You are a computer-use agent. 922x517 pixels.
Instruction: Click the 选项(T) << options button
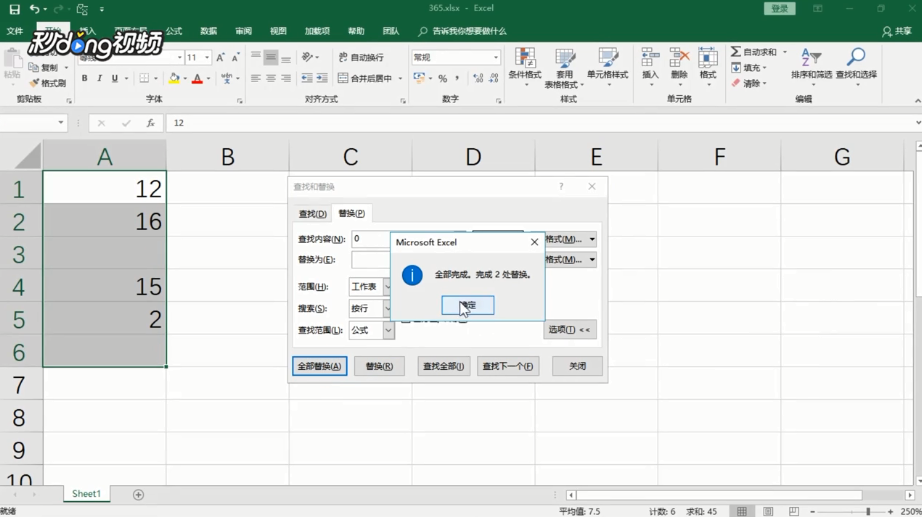coord(570,329)
